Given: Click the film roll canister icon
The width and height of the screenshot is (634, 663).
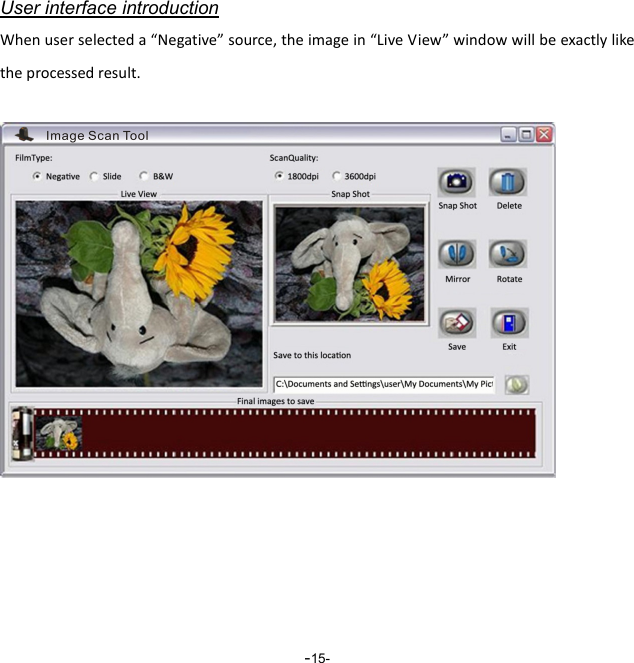Looking at the screenshot, I should click(x=22, y=434).
